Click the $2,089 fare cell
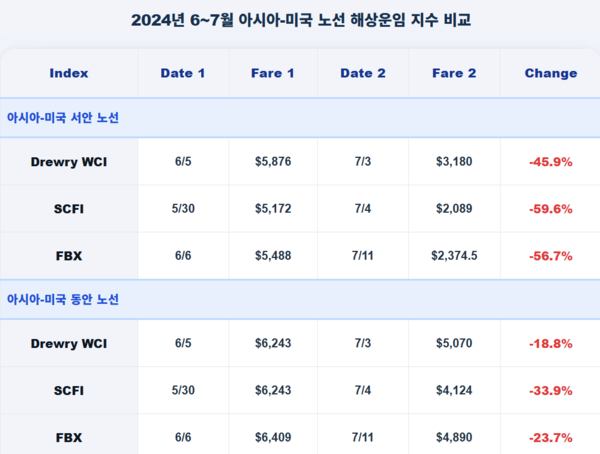The width and height of the screenshot is (600, 454). 454,209
